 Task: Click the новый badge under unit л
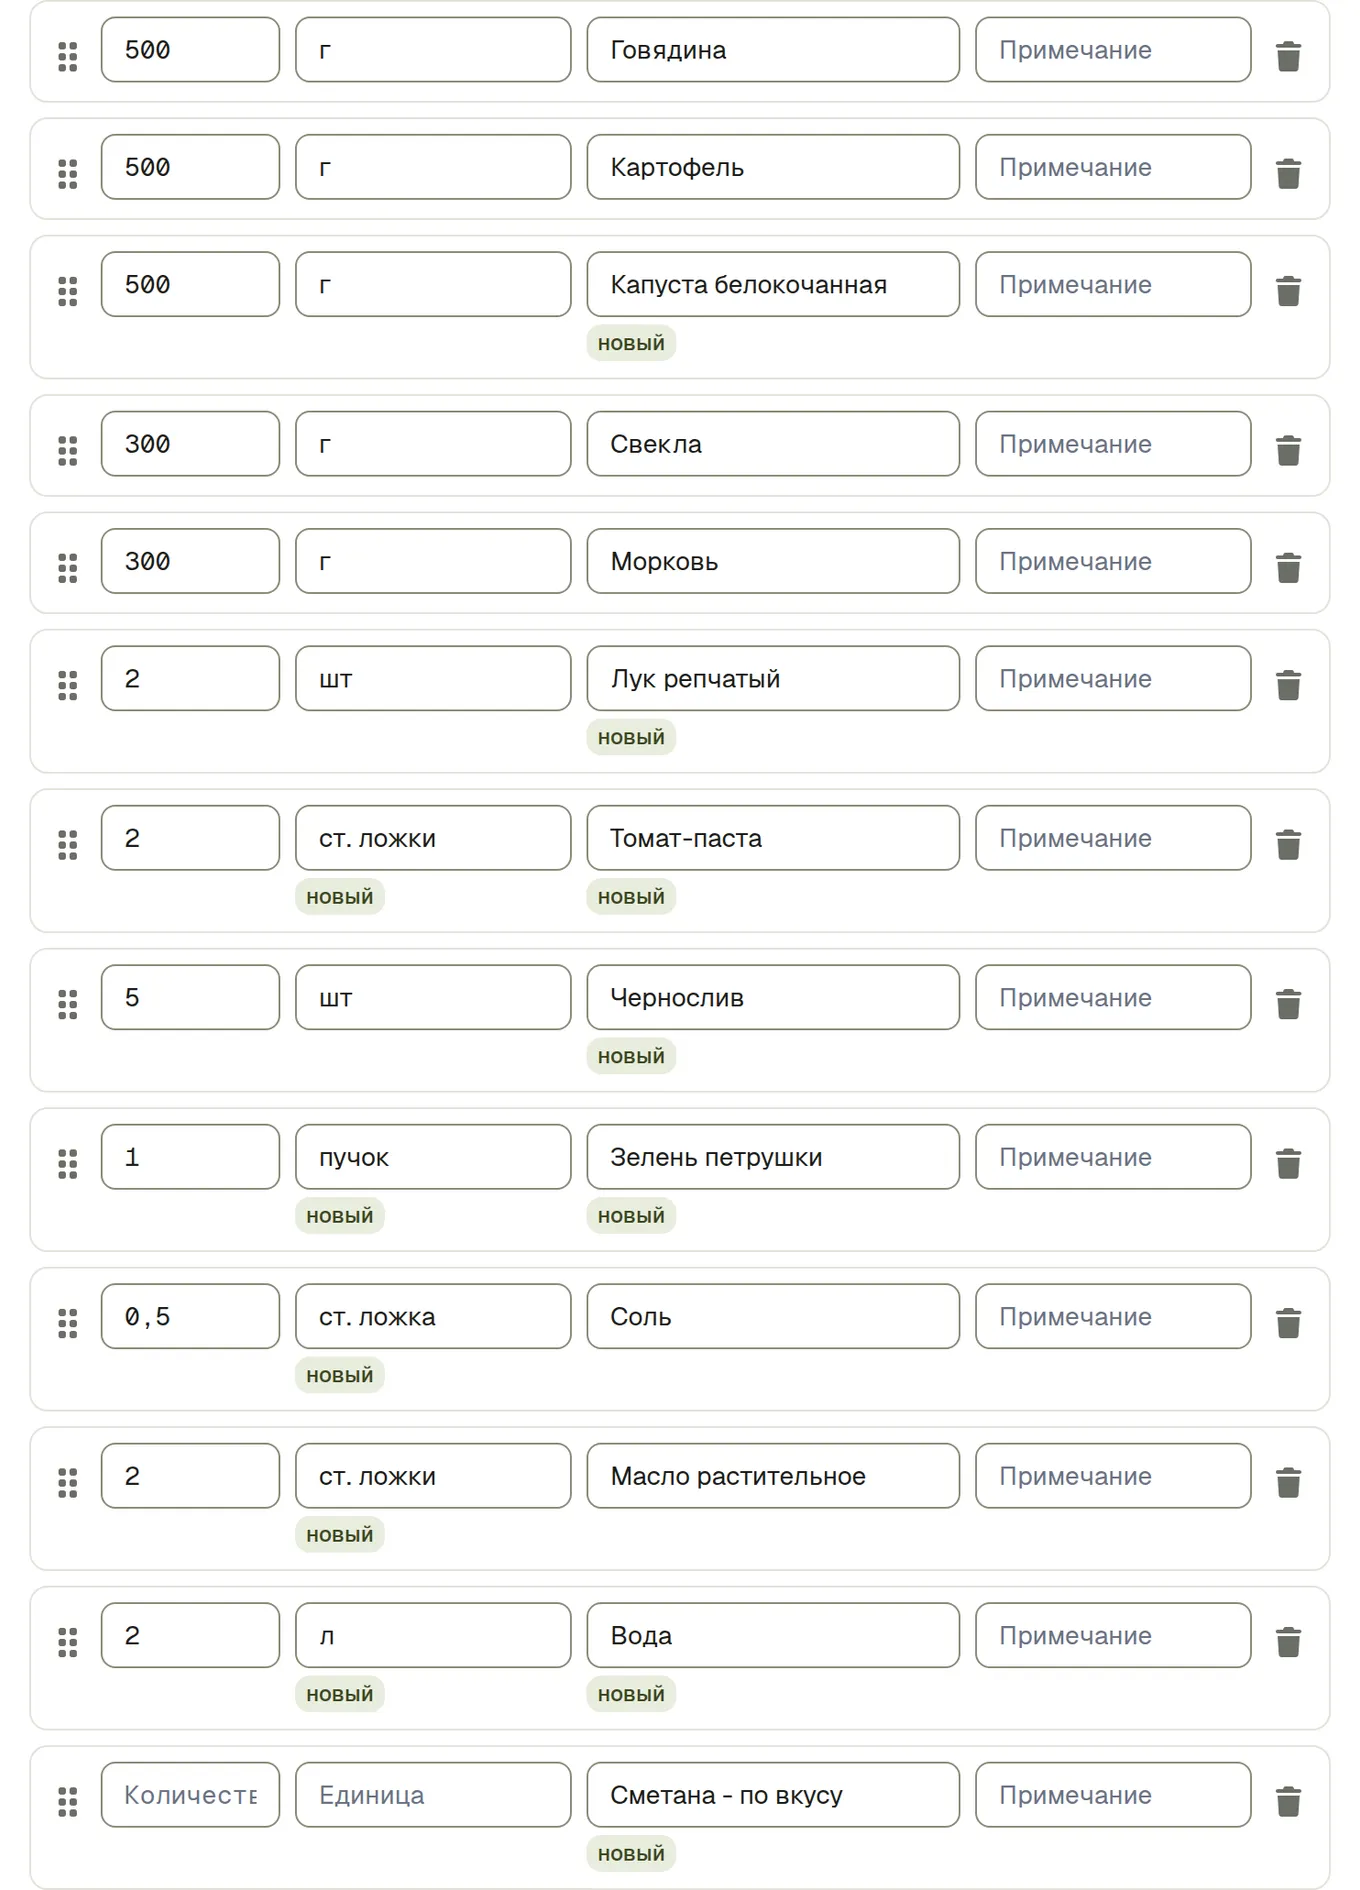coord(340,1694)
